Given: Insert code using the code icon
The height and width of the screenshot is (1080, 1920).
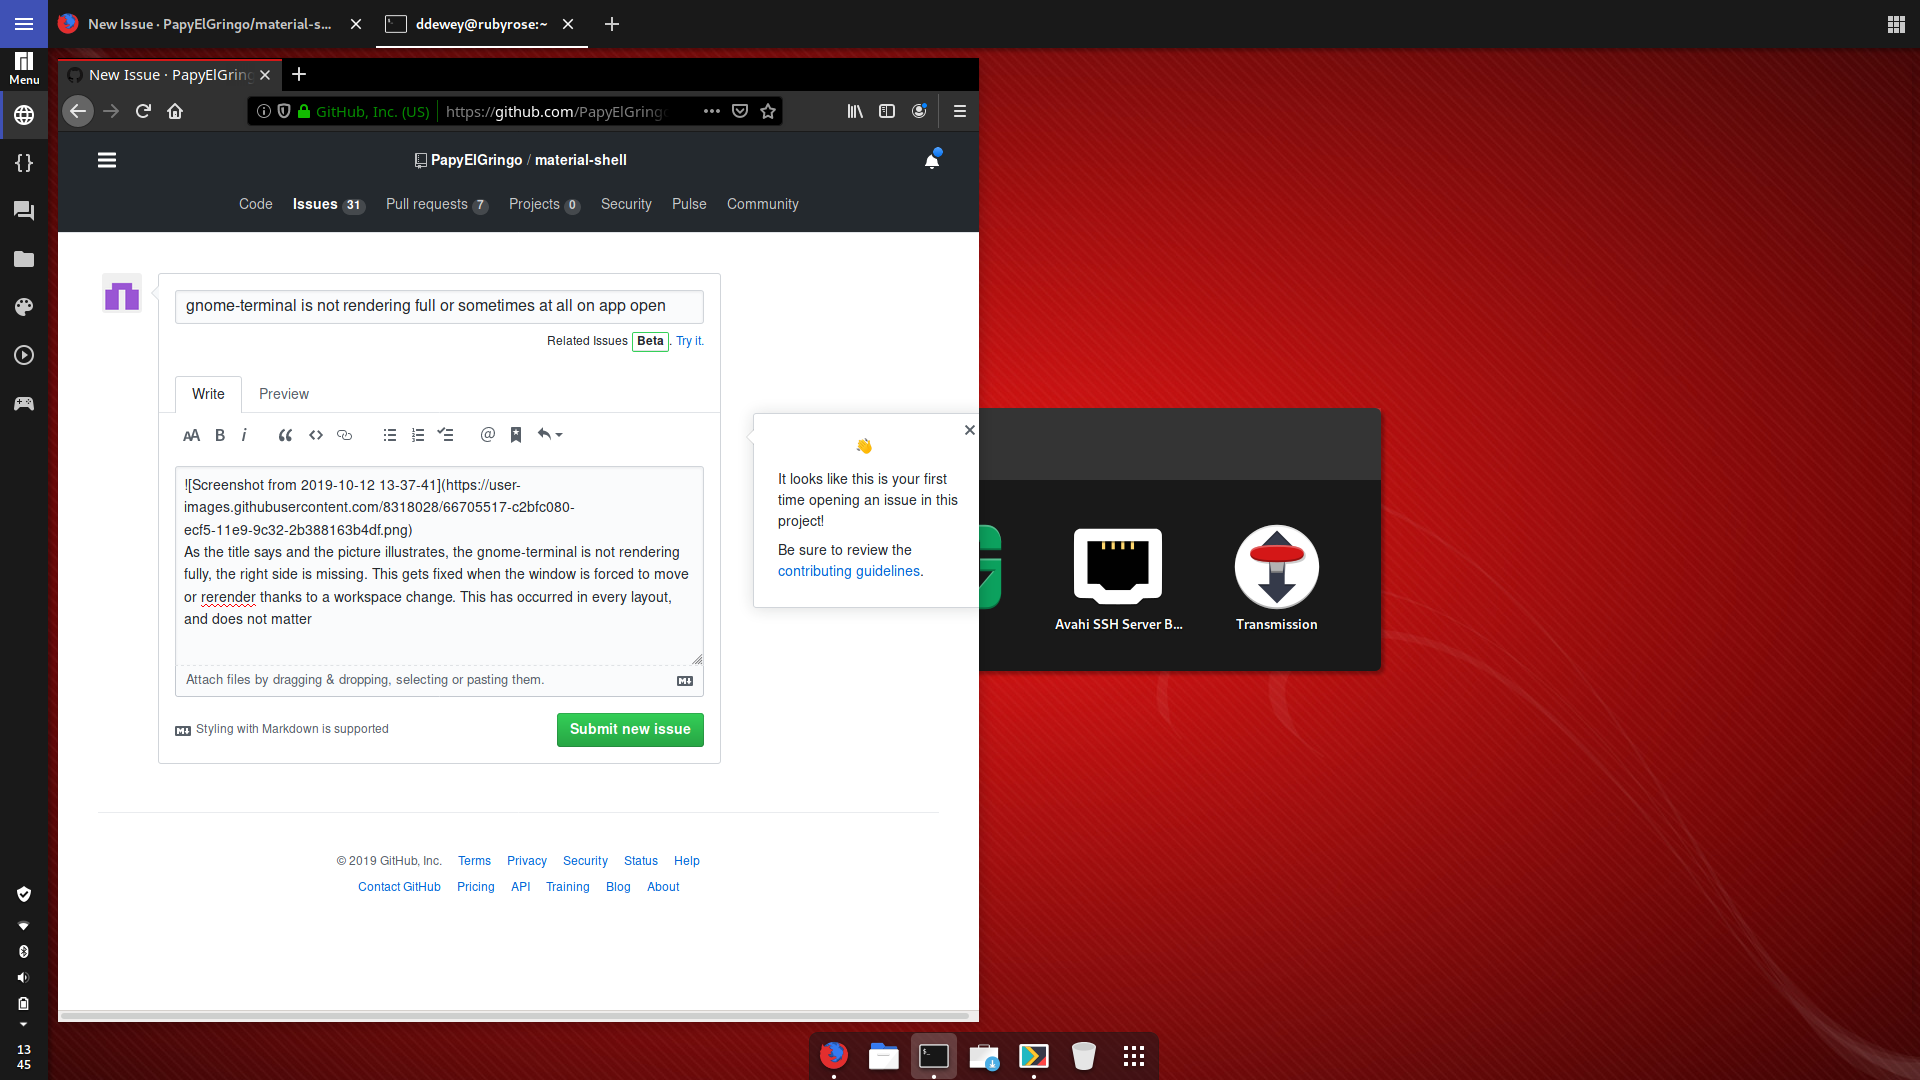Looking at the screenshot, I should pos(316,435).
